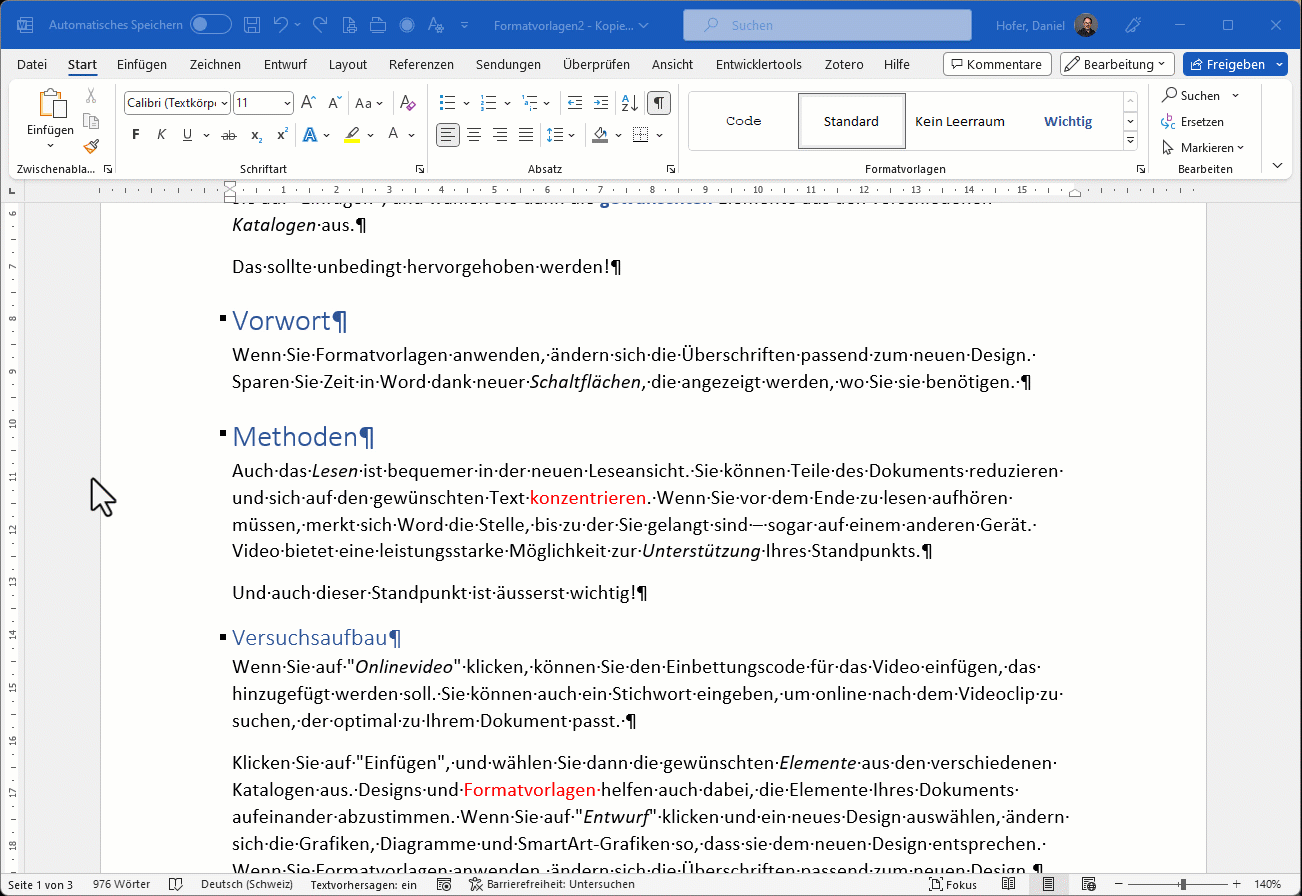
Task: Switch to the Layout tab
Action: 348,64
